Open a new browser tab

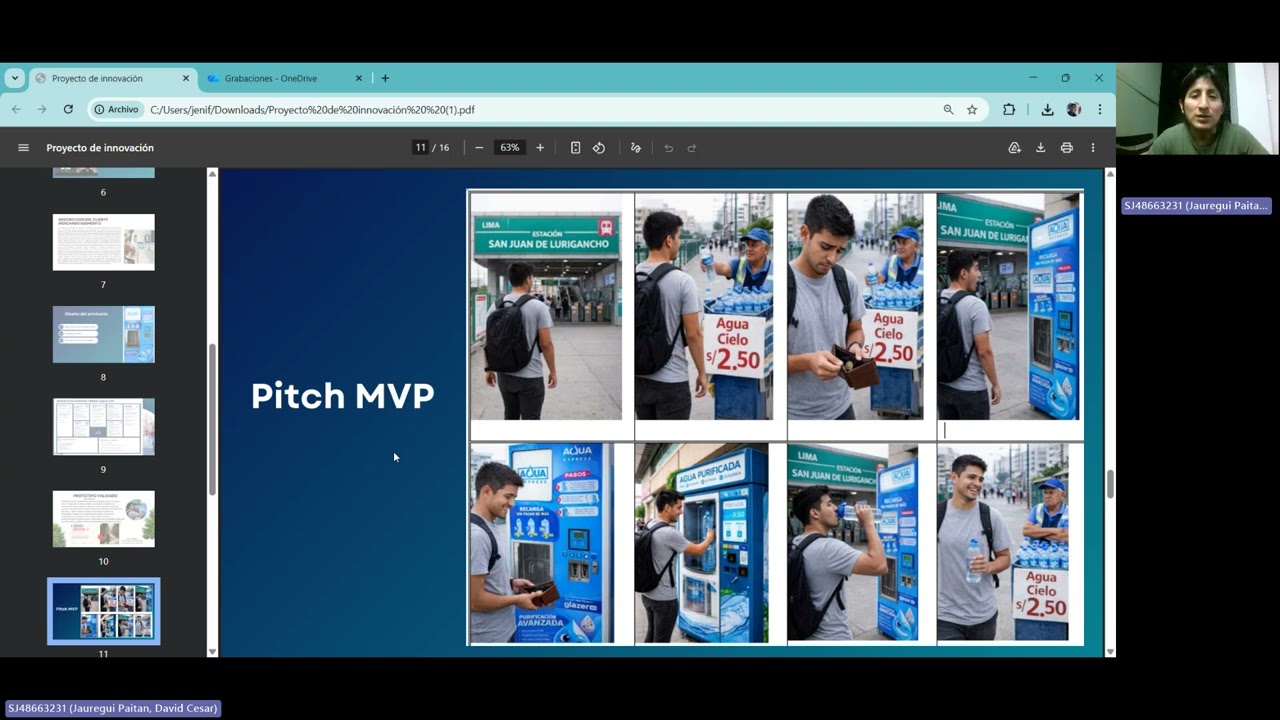385,78
